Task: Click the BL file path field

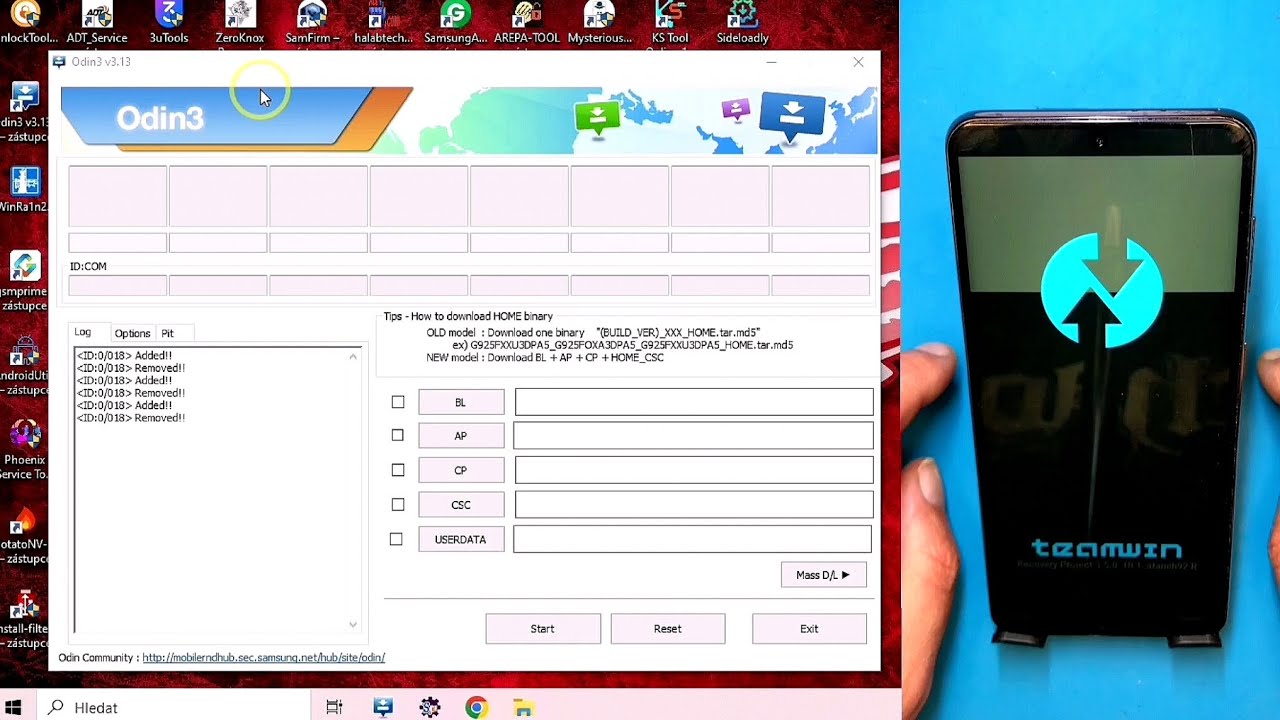Action: (x=694, y=402)
